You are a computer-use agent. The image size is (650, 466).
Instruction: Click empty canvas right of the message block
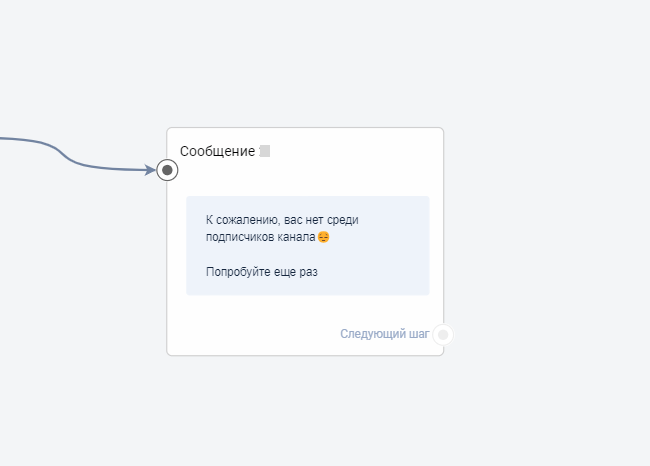pyautogui.click(x=550, y=240)
